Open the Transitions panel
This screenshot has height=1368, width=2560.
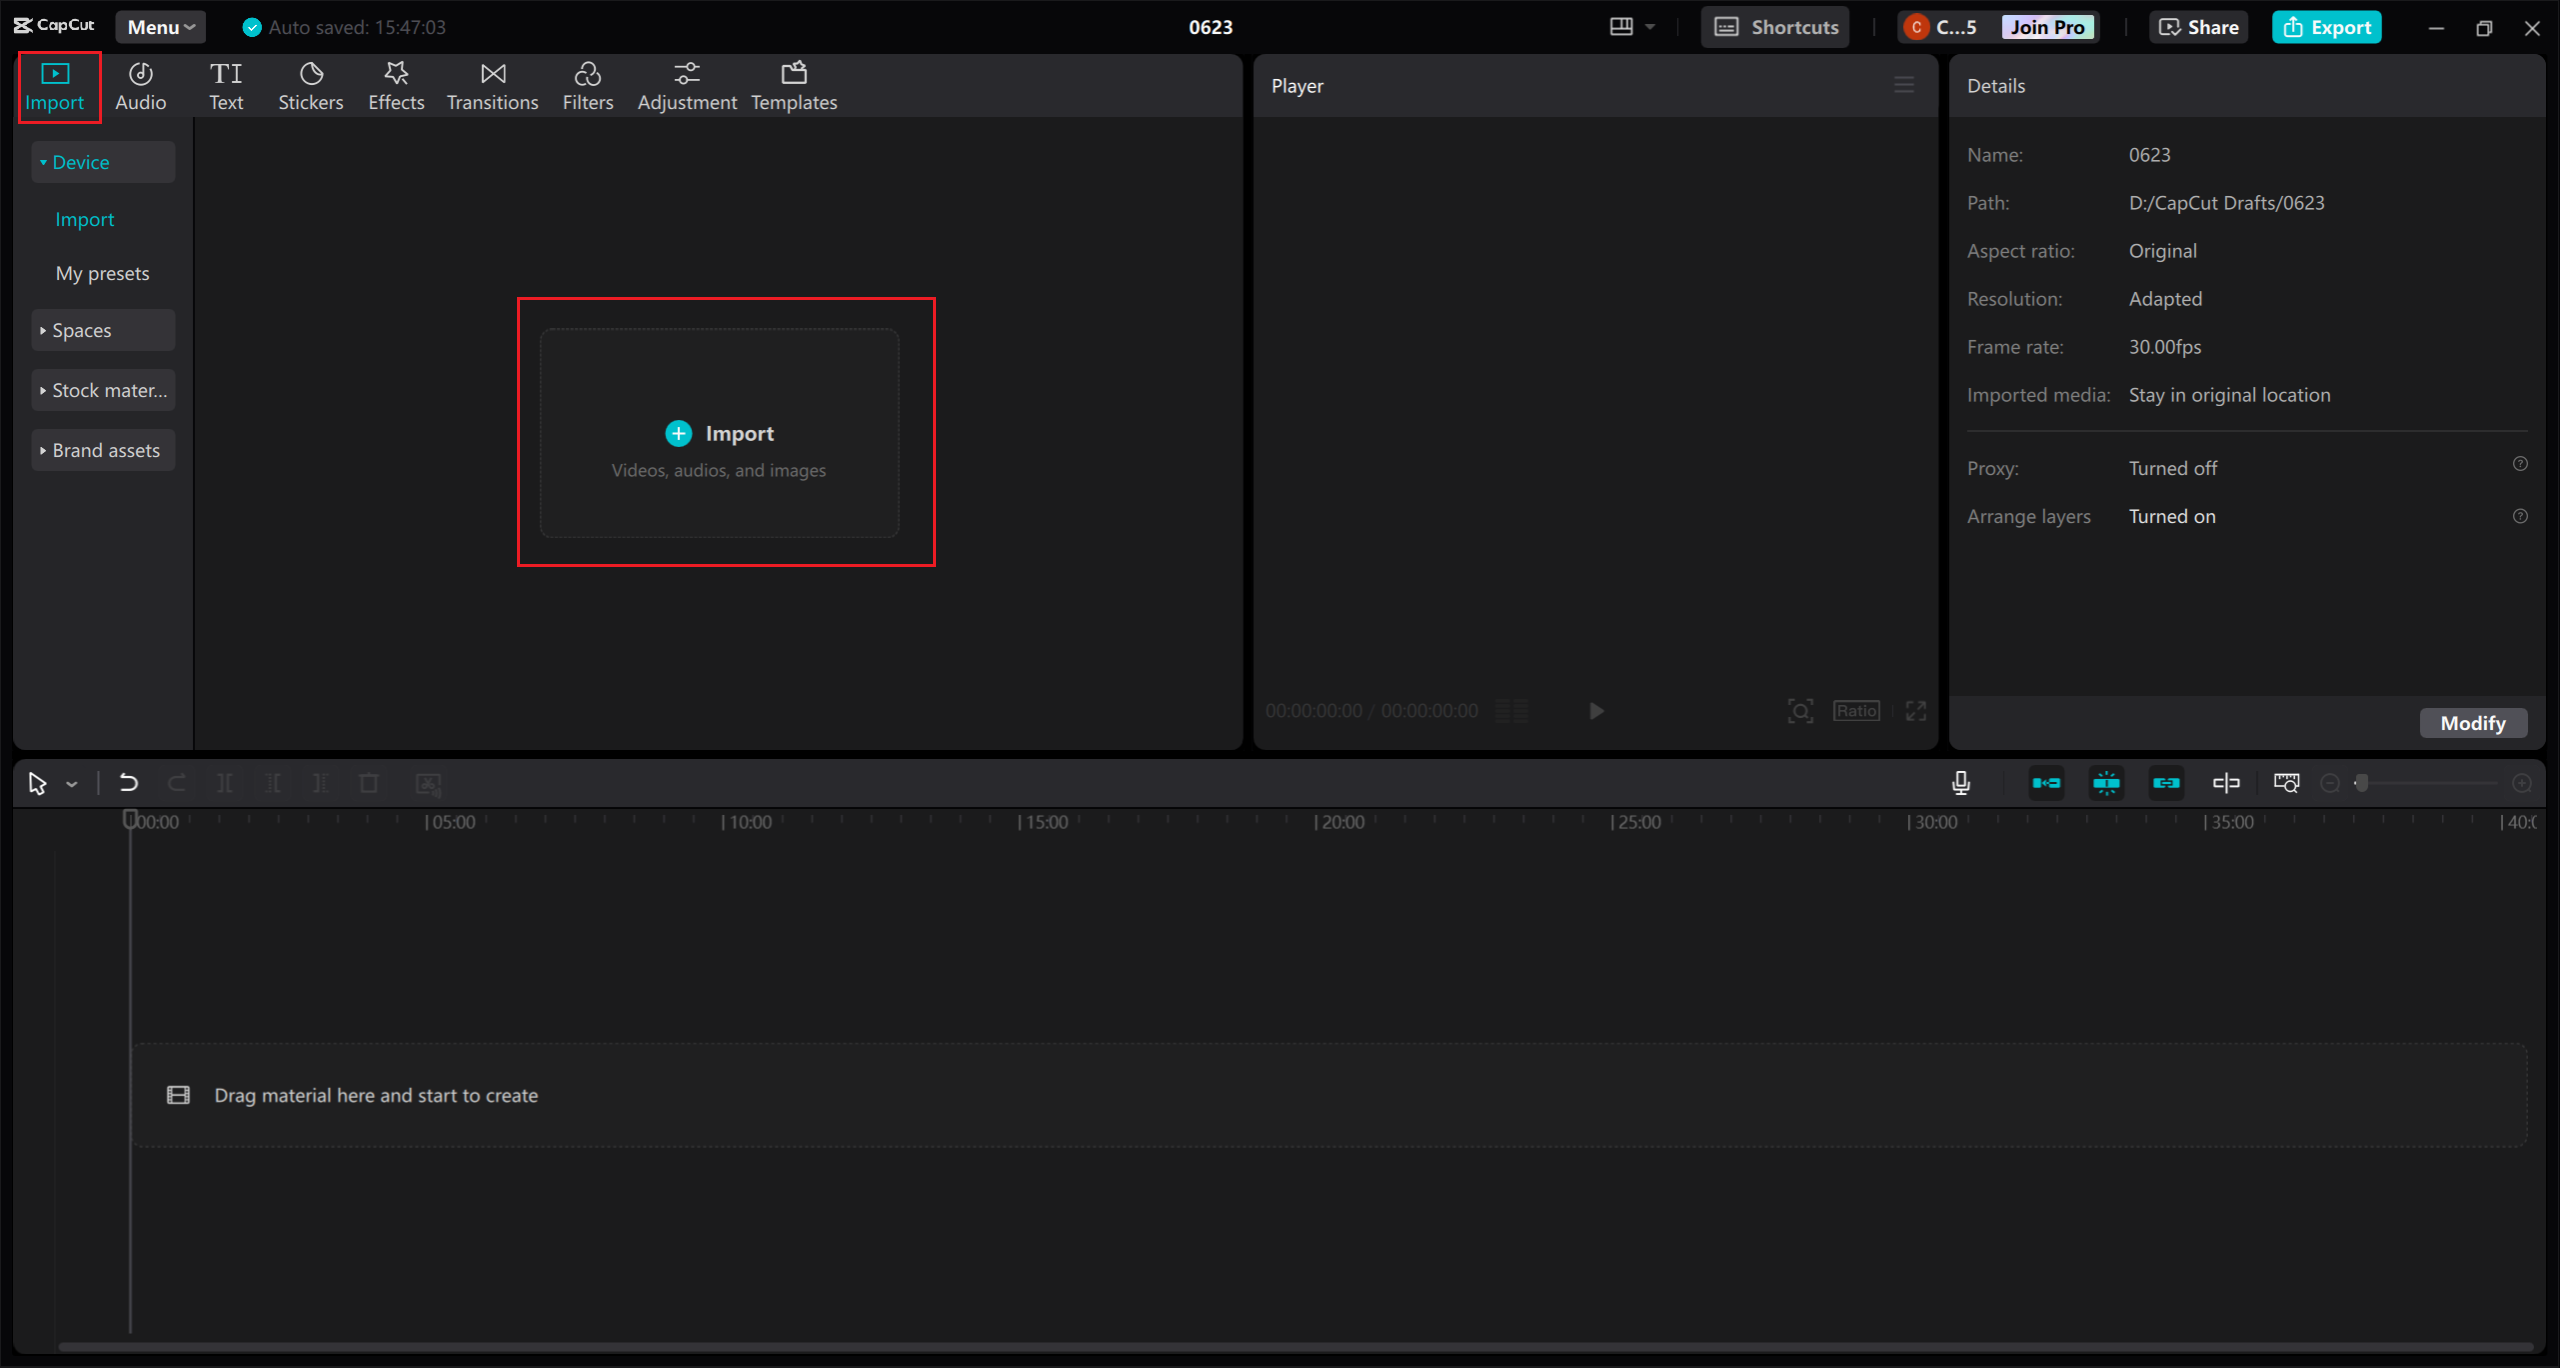point(492,86)
